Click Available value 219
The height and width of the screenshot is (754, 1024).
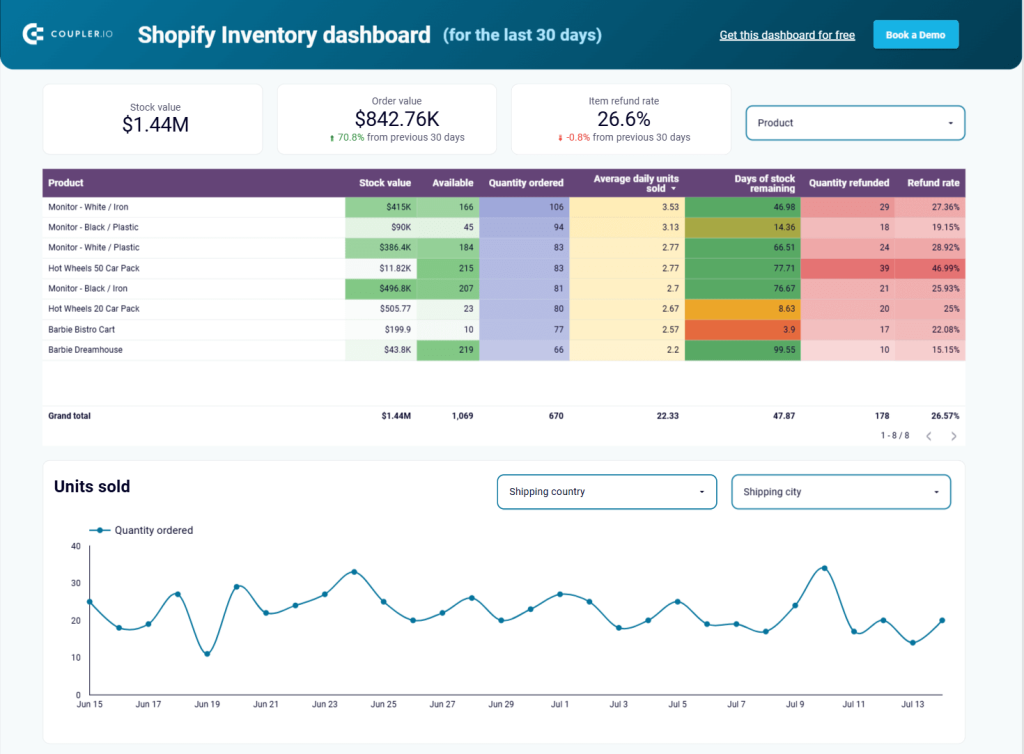pyautogui.click(x=448, y=350)
